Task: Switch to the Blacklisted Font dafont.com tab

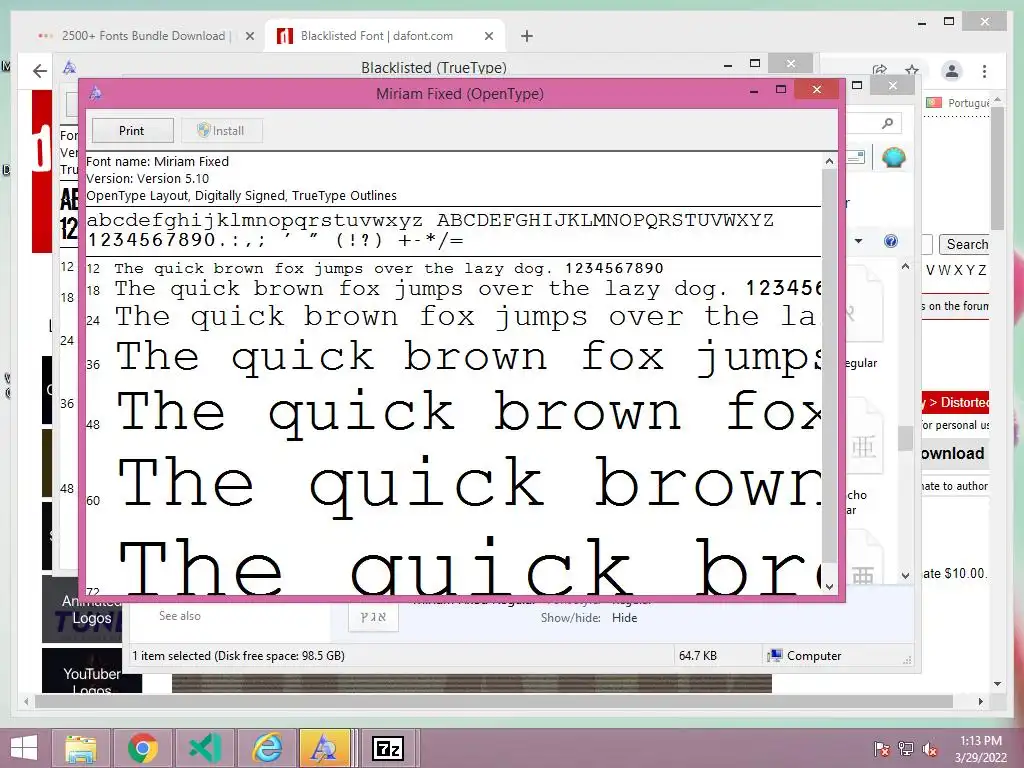Action: pyautogui.click(x=385, y=36)
